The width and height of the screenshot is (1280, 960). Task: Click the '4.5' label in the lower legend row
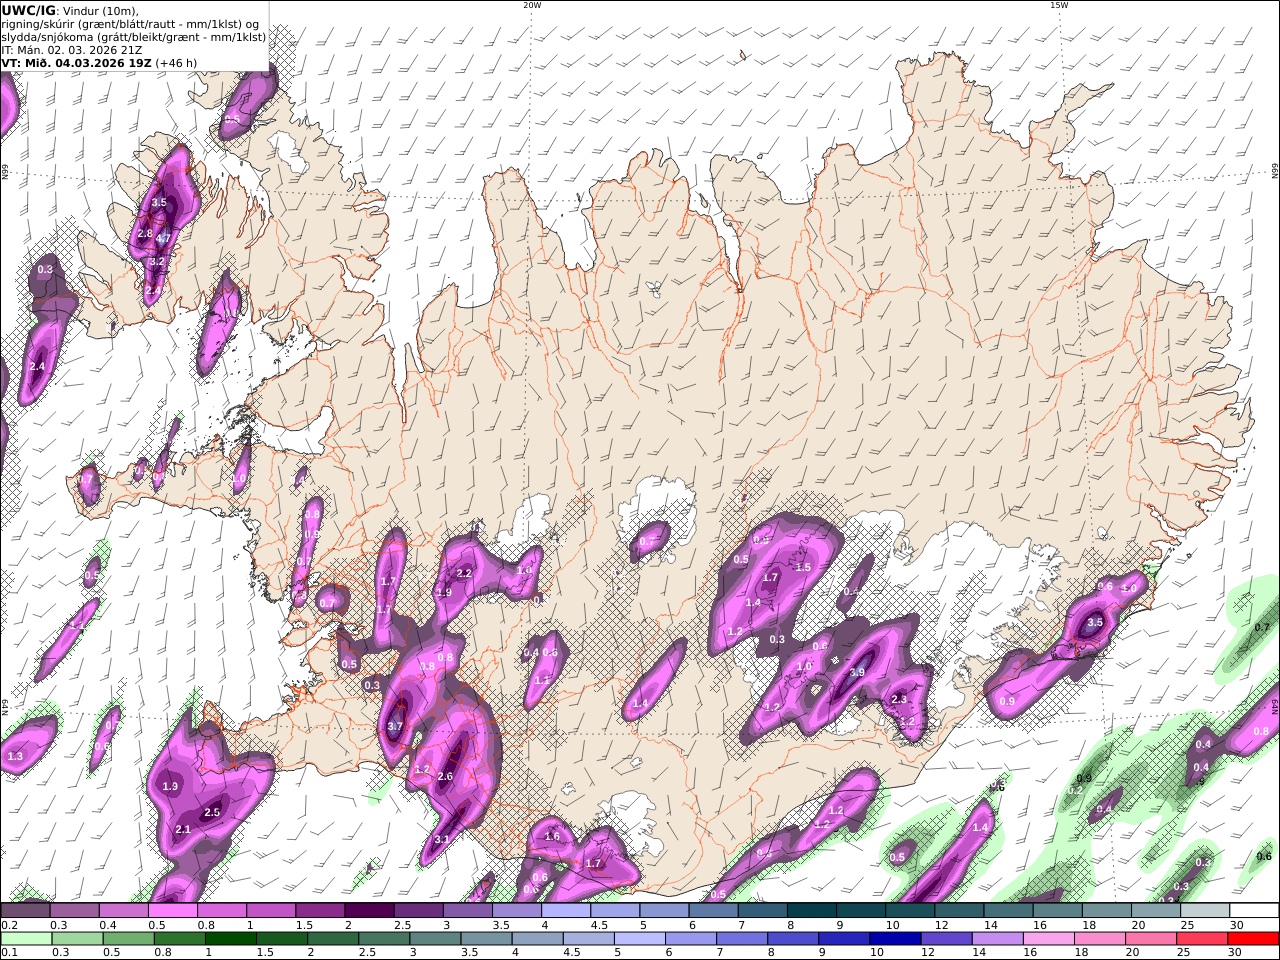tap(573, 953)
